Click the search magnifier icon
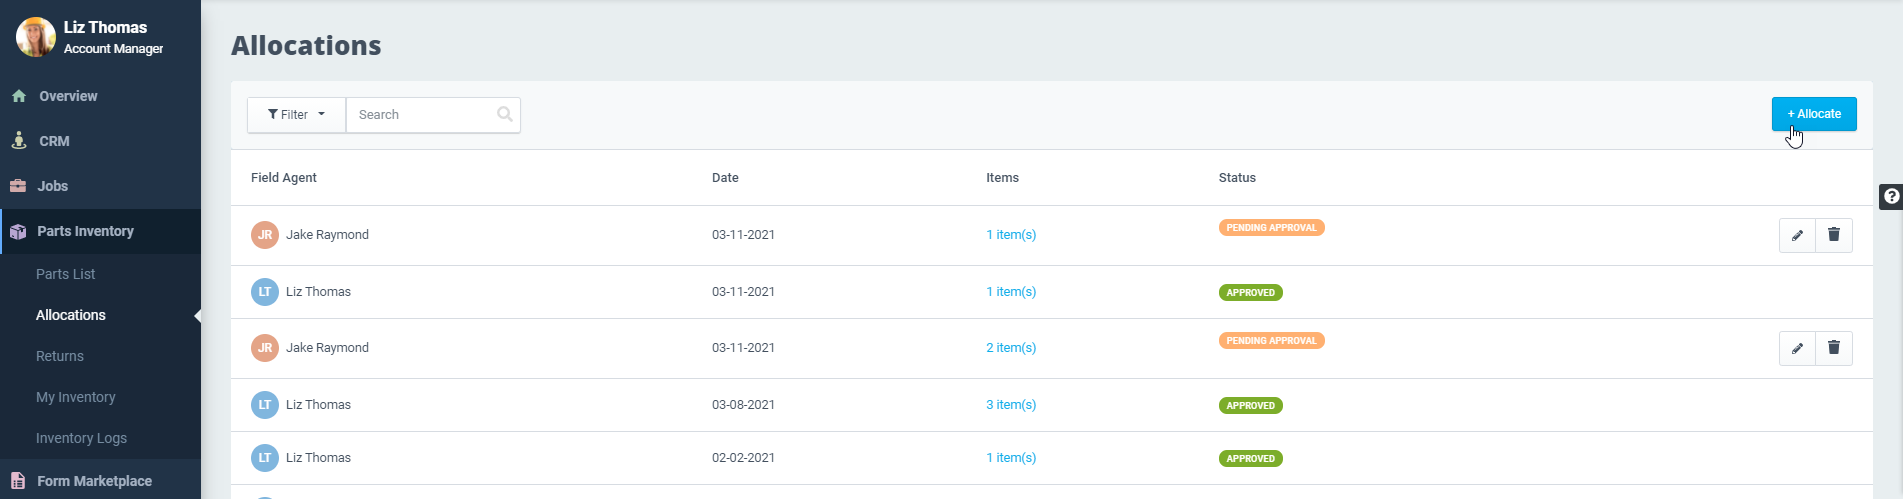 [505, 114]
